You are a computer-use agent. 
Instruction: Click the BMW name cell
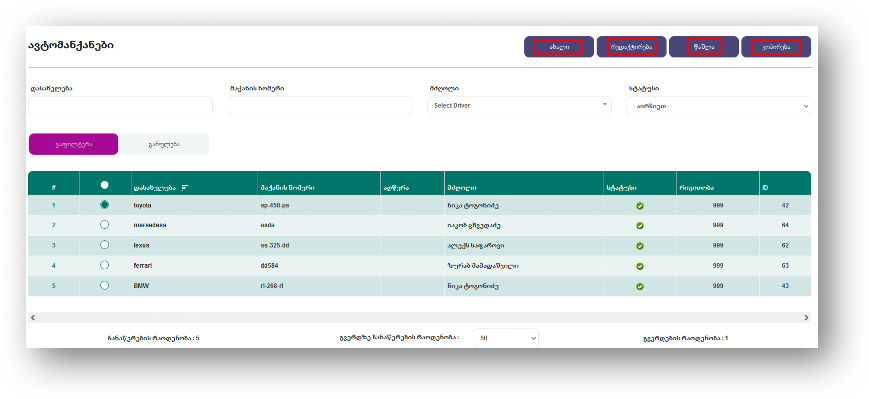tap(194, 286)
